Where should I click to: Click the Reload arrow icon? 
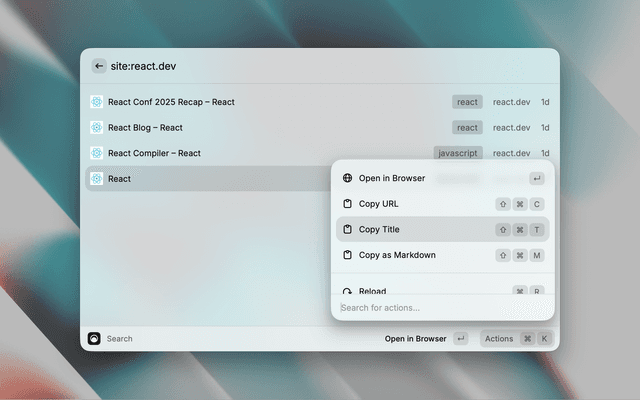click(347, 291)
